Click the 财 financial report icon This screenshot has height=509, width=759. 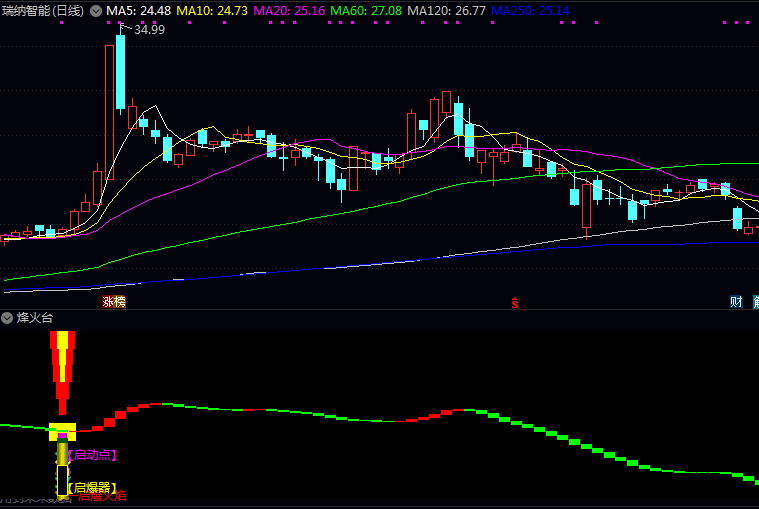click(735, 301)
